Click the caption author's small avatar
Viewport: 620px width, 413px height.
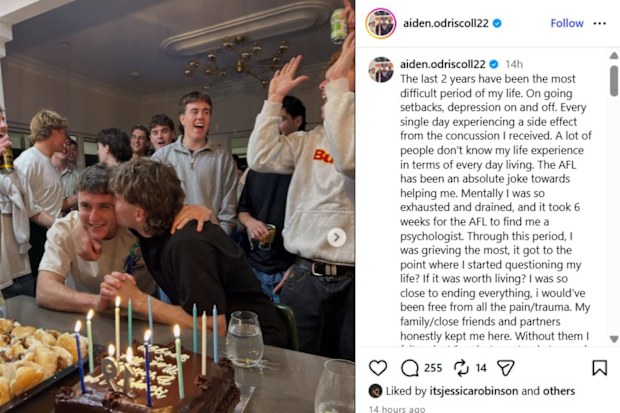[x=381, y=70]
